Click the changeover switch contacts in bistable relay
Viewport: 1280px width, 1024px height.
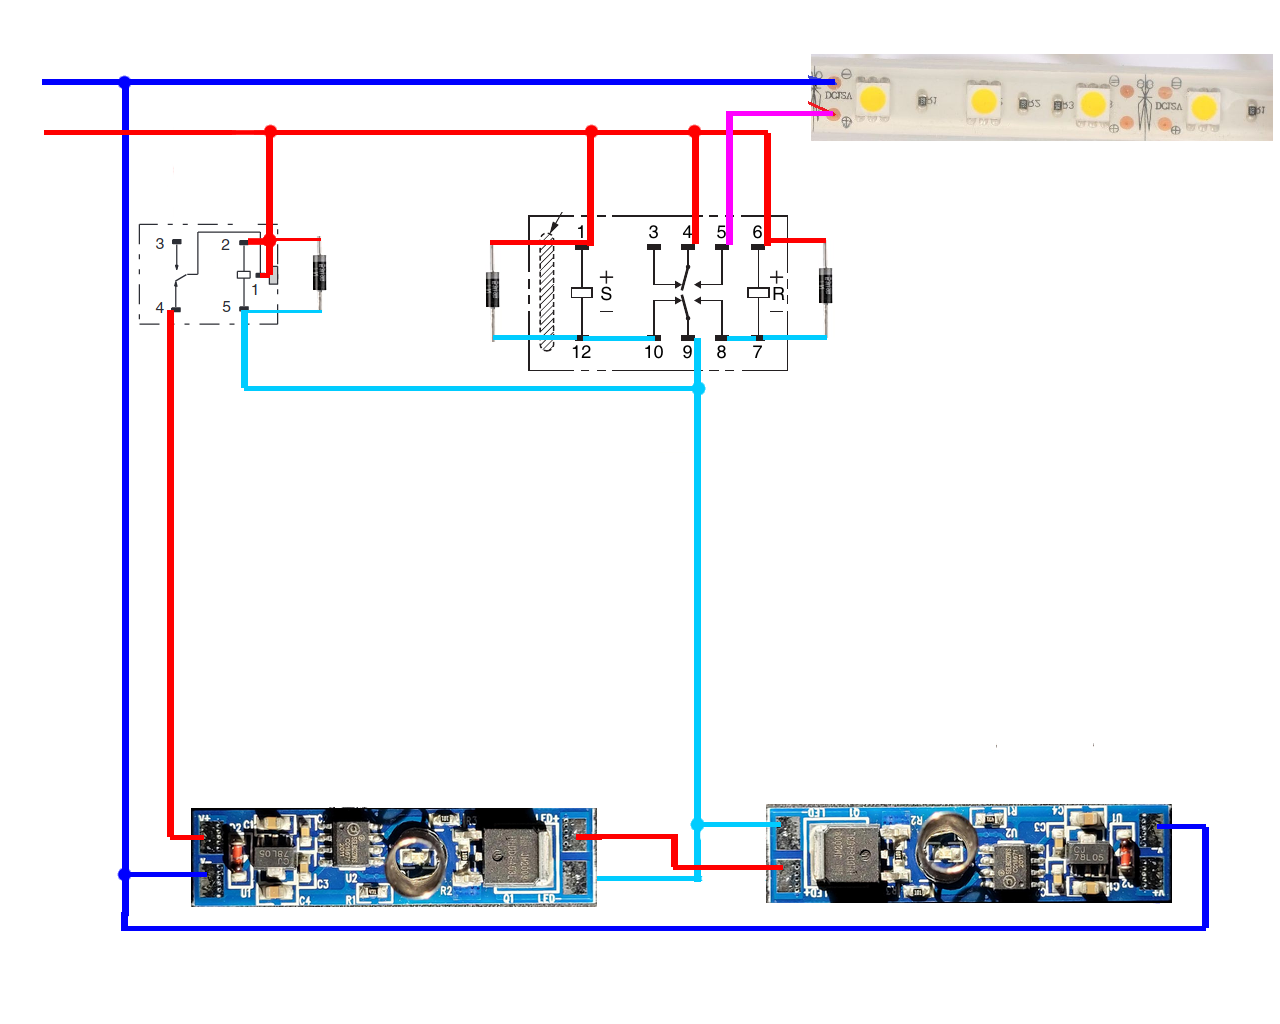pyautogui.click(x=688, y=293)
